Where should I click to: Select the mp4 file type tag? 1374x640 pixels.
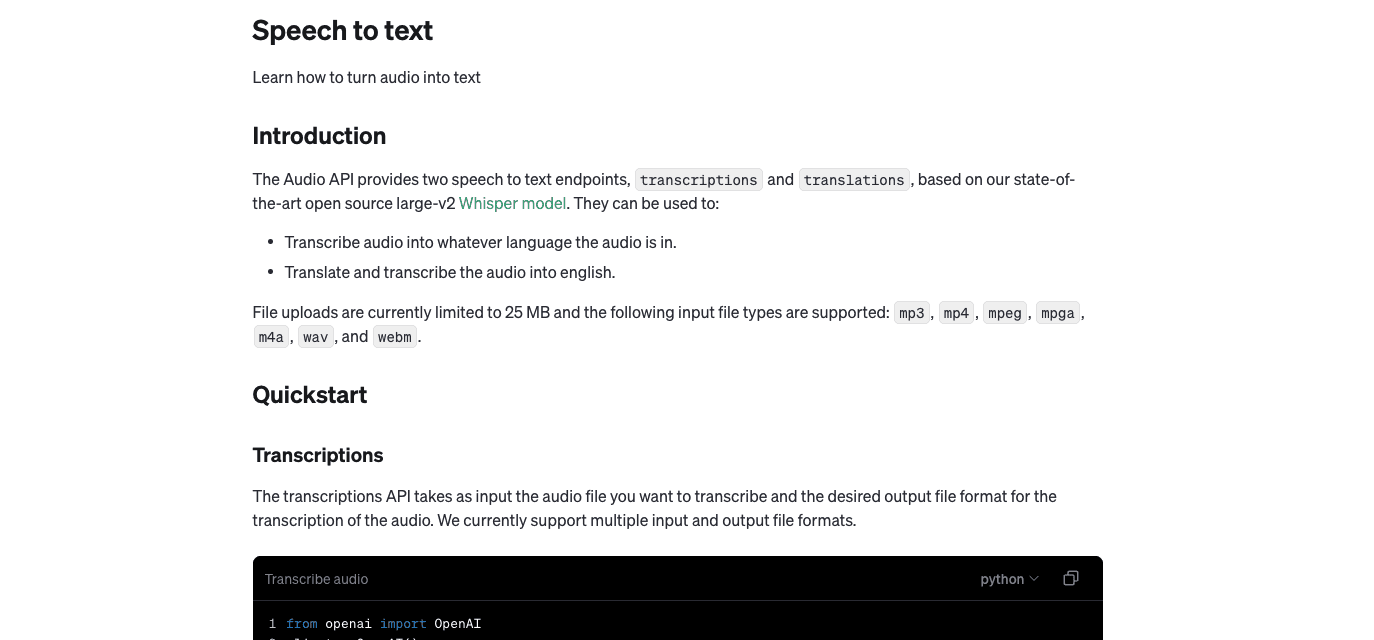coord(956,312)
